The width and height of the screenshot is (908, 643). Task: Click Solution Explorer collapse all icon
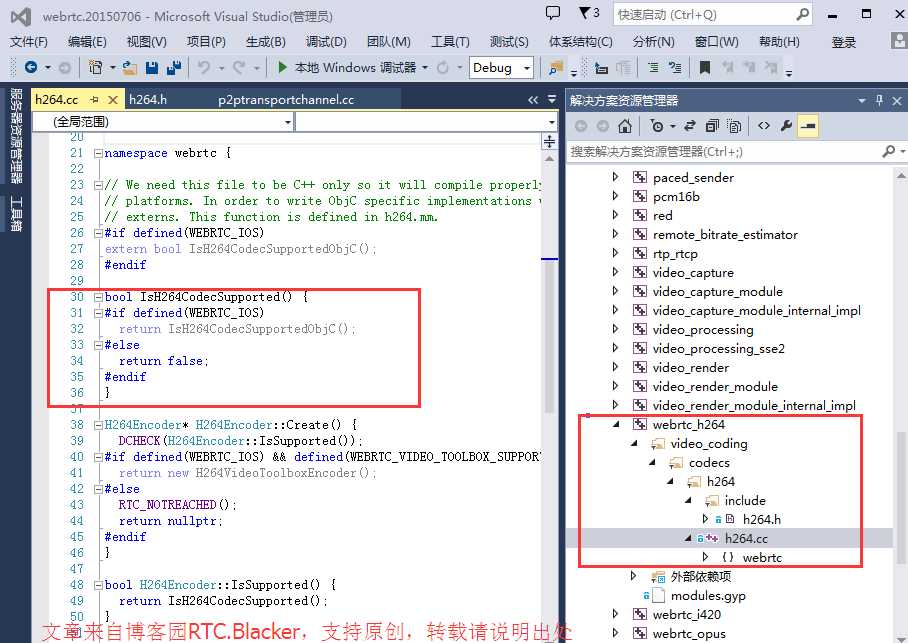point(712,126)
